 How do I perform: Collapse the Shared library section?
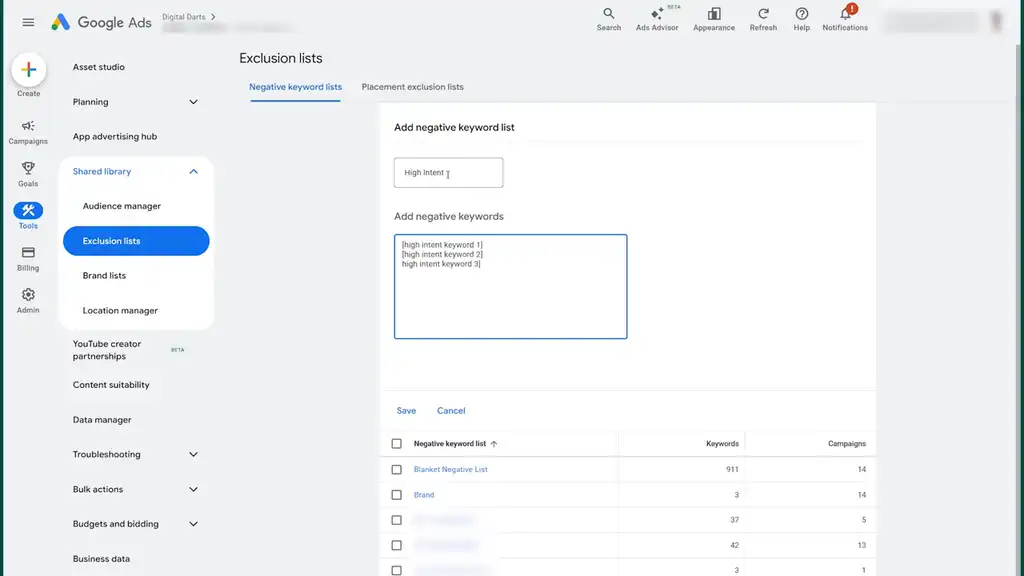193,171
